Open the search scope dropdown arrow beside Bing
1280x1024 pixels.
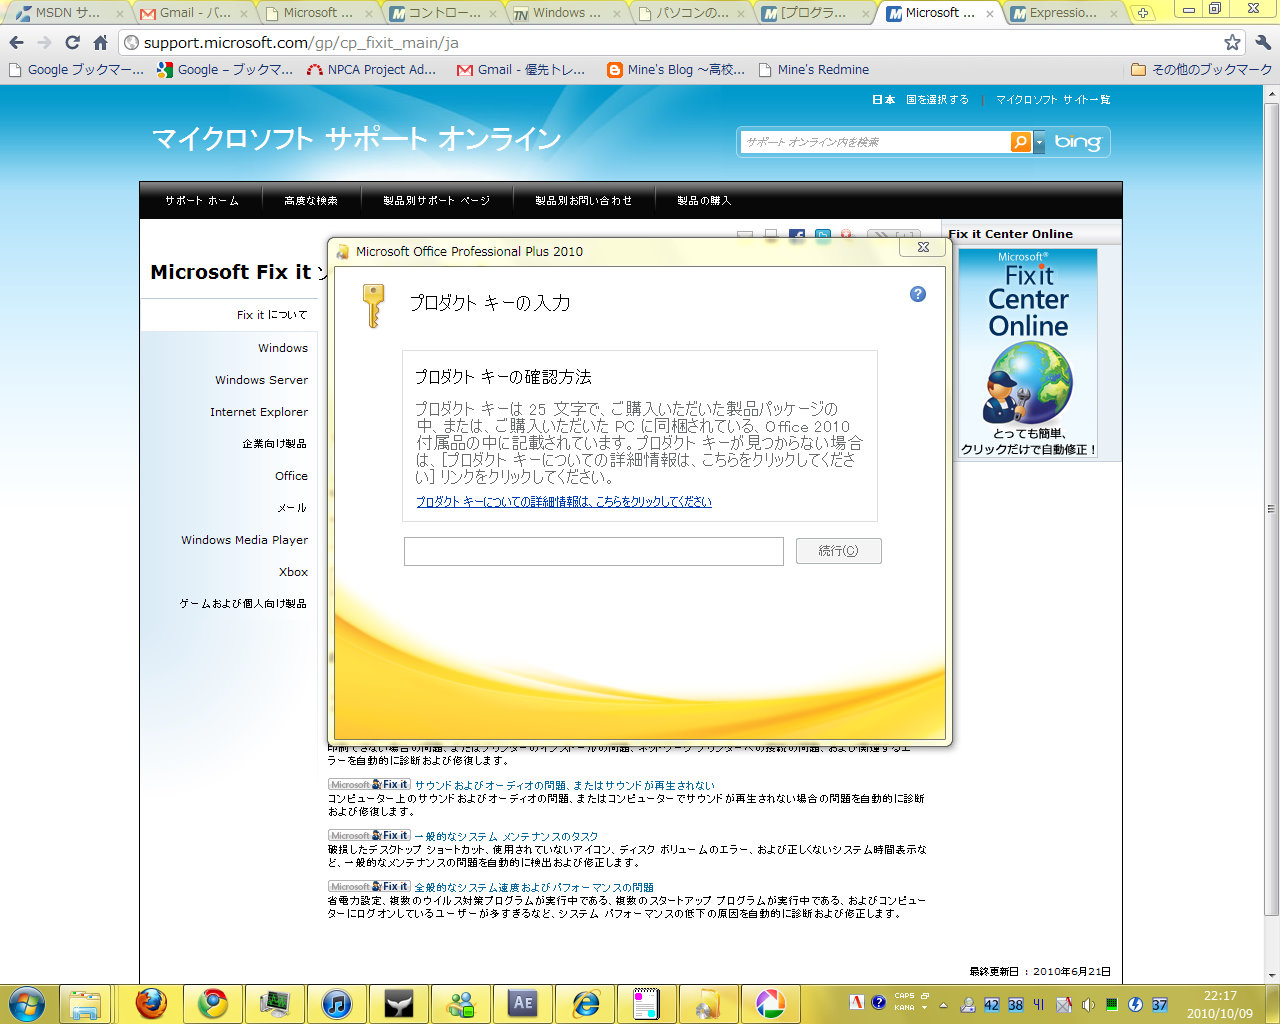coord(1039,142)
